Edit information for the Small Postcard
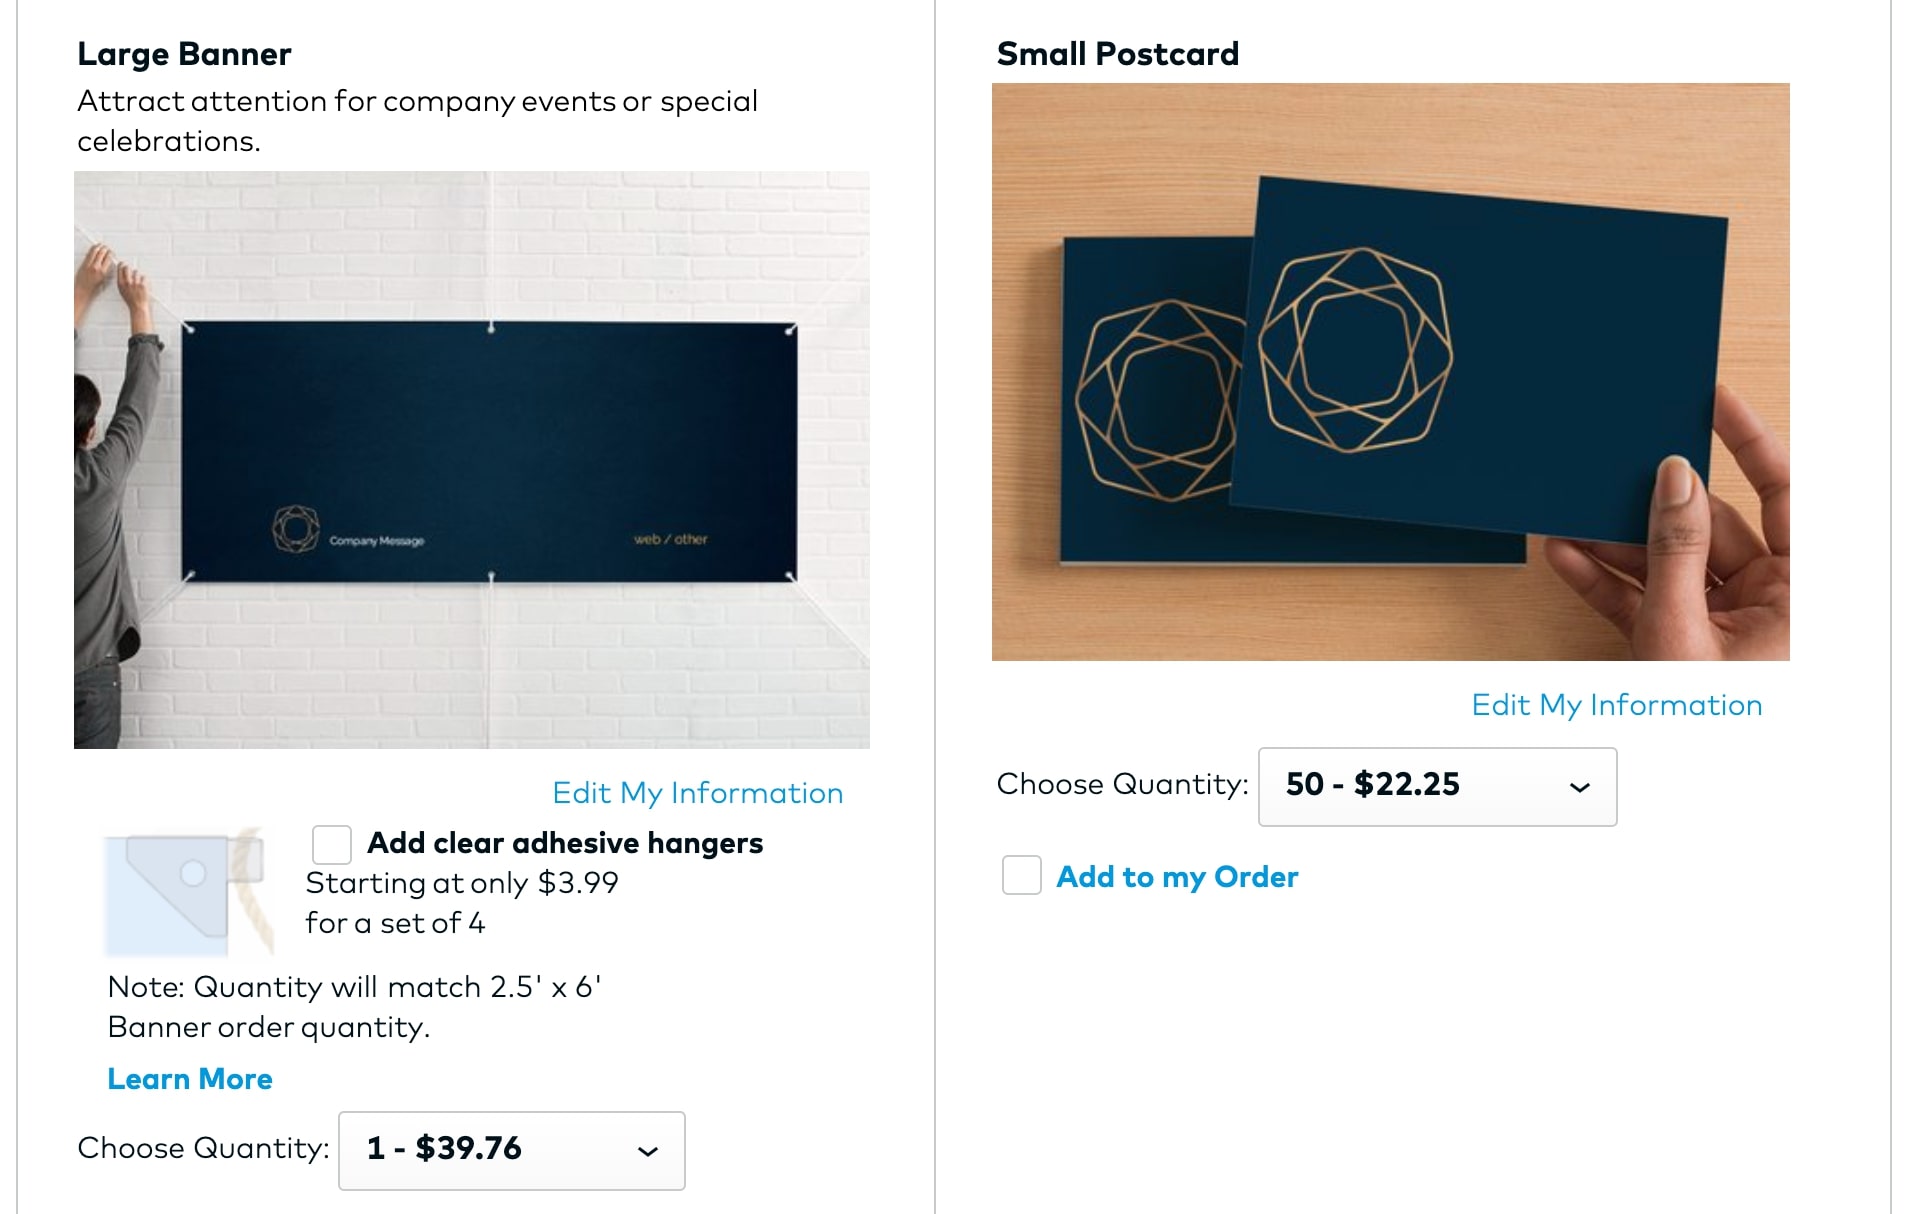The height and width of the screenshot is (1214, 1908). point(1616,705)
